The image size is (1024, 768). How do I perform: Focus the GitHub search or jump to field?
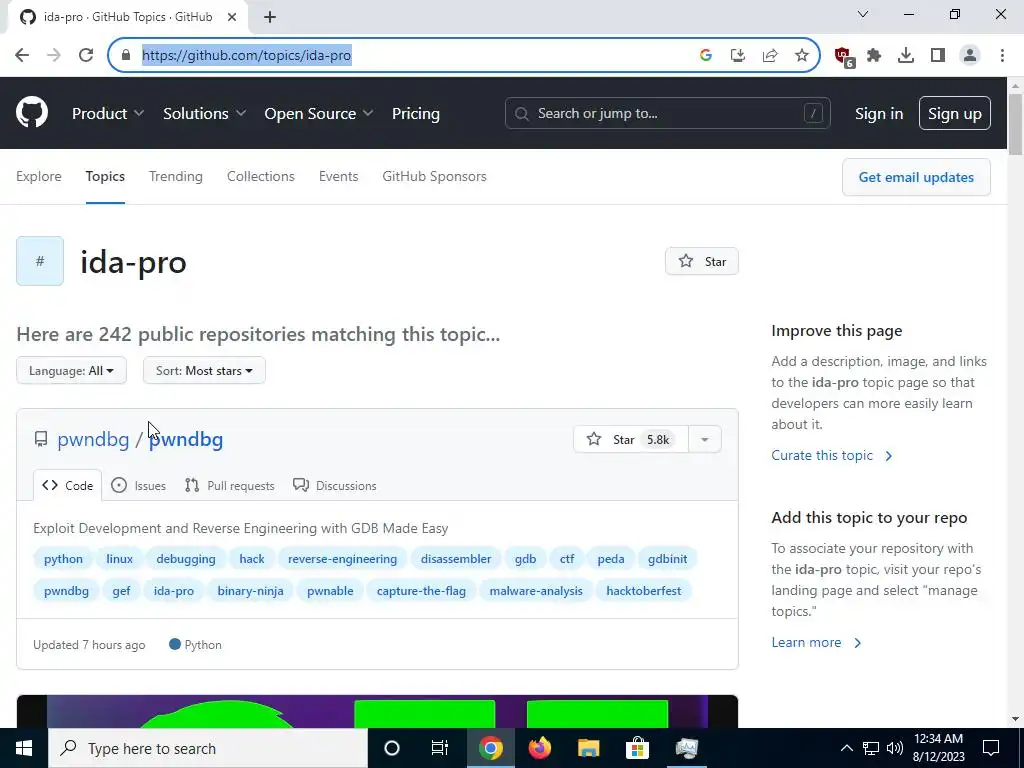point(667,114)
